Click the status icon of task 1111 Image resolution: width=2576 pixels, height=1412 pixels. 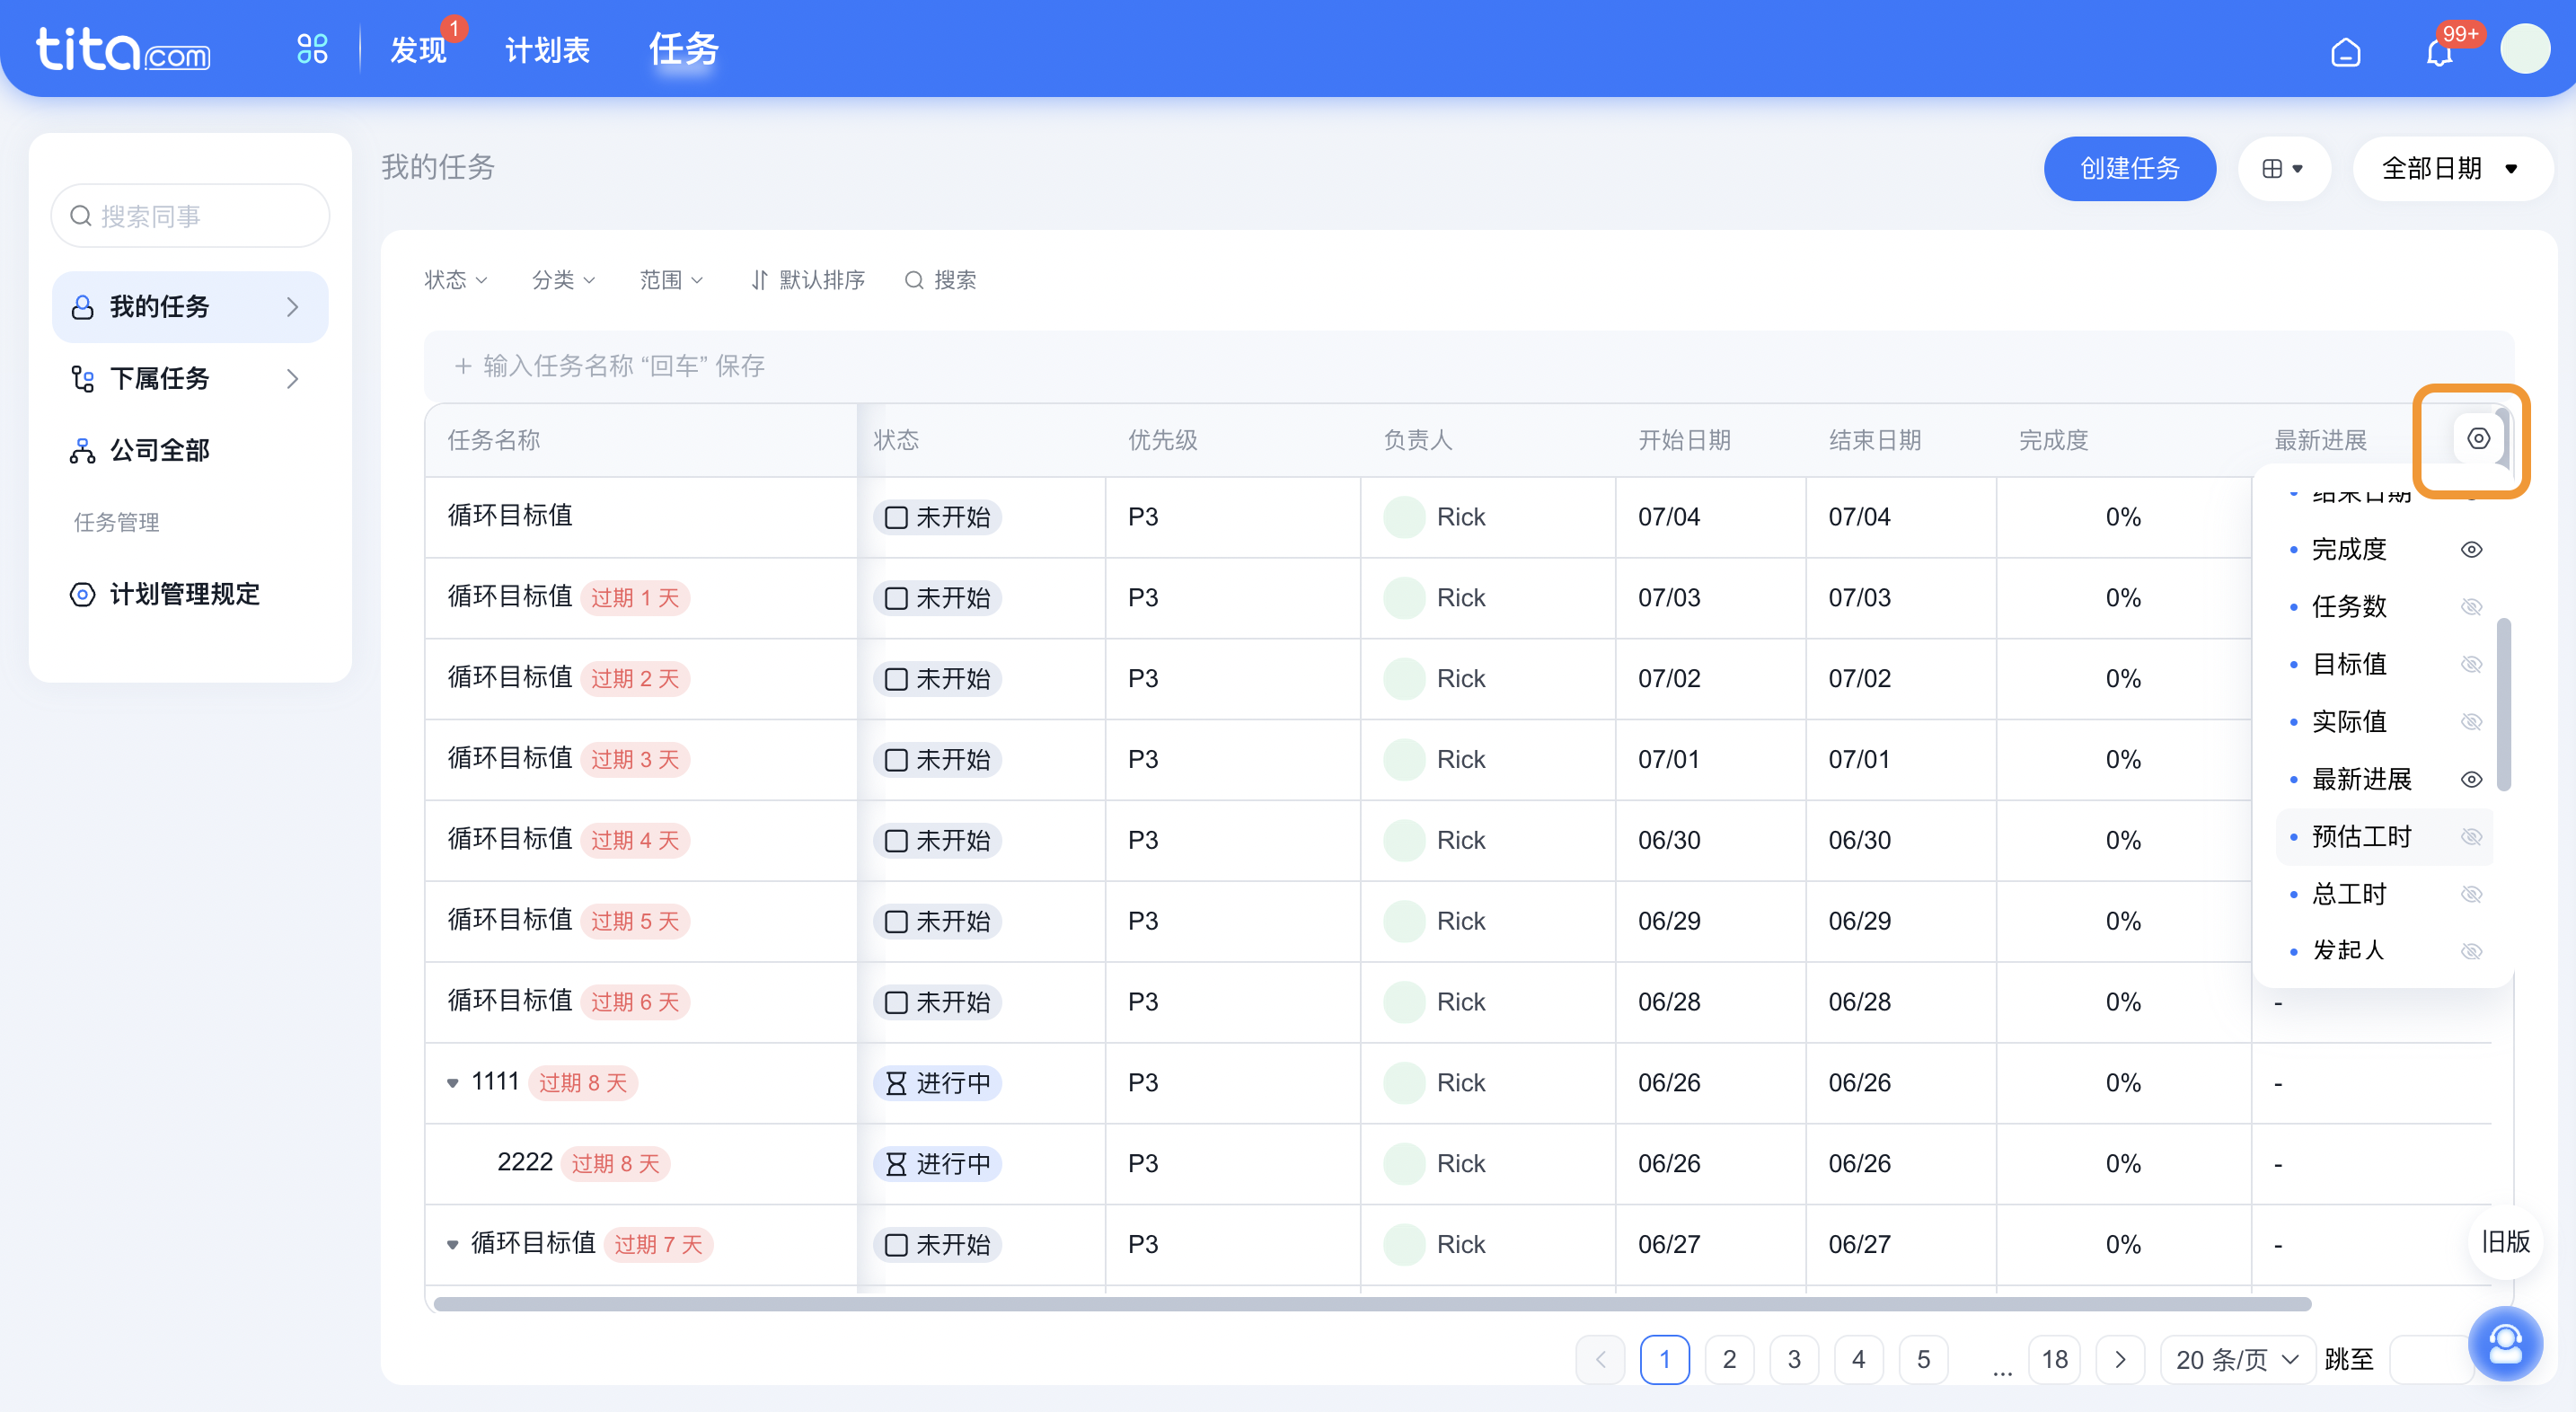(896, 1083)
